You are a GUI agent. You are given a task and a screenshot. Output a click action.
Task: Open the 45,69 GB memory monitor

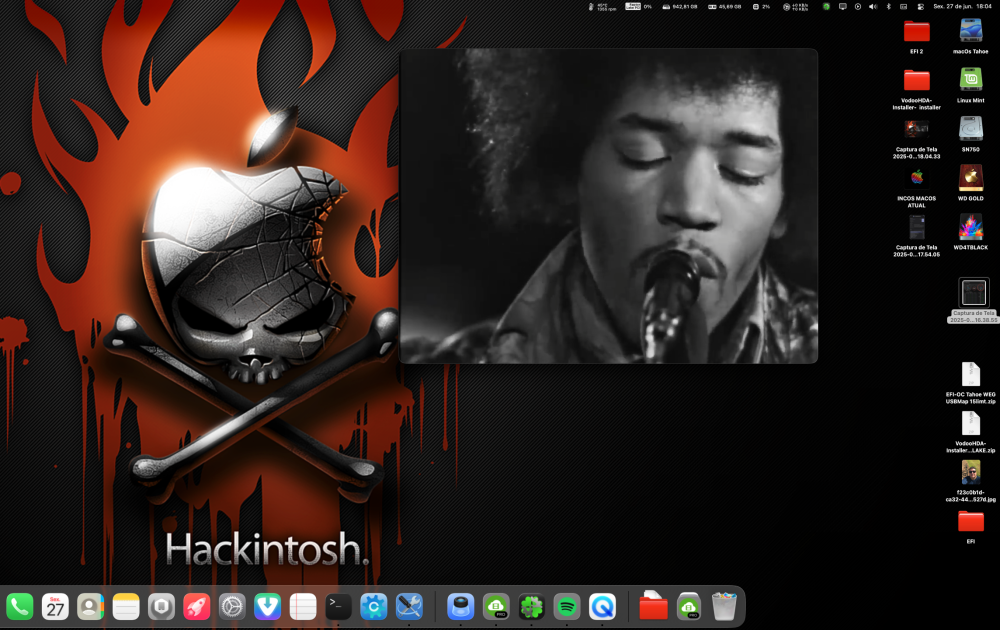click(724, 6)
